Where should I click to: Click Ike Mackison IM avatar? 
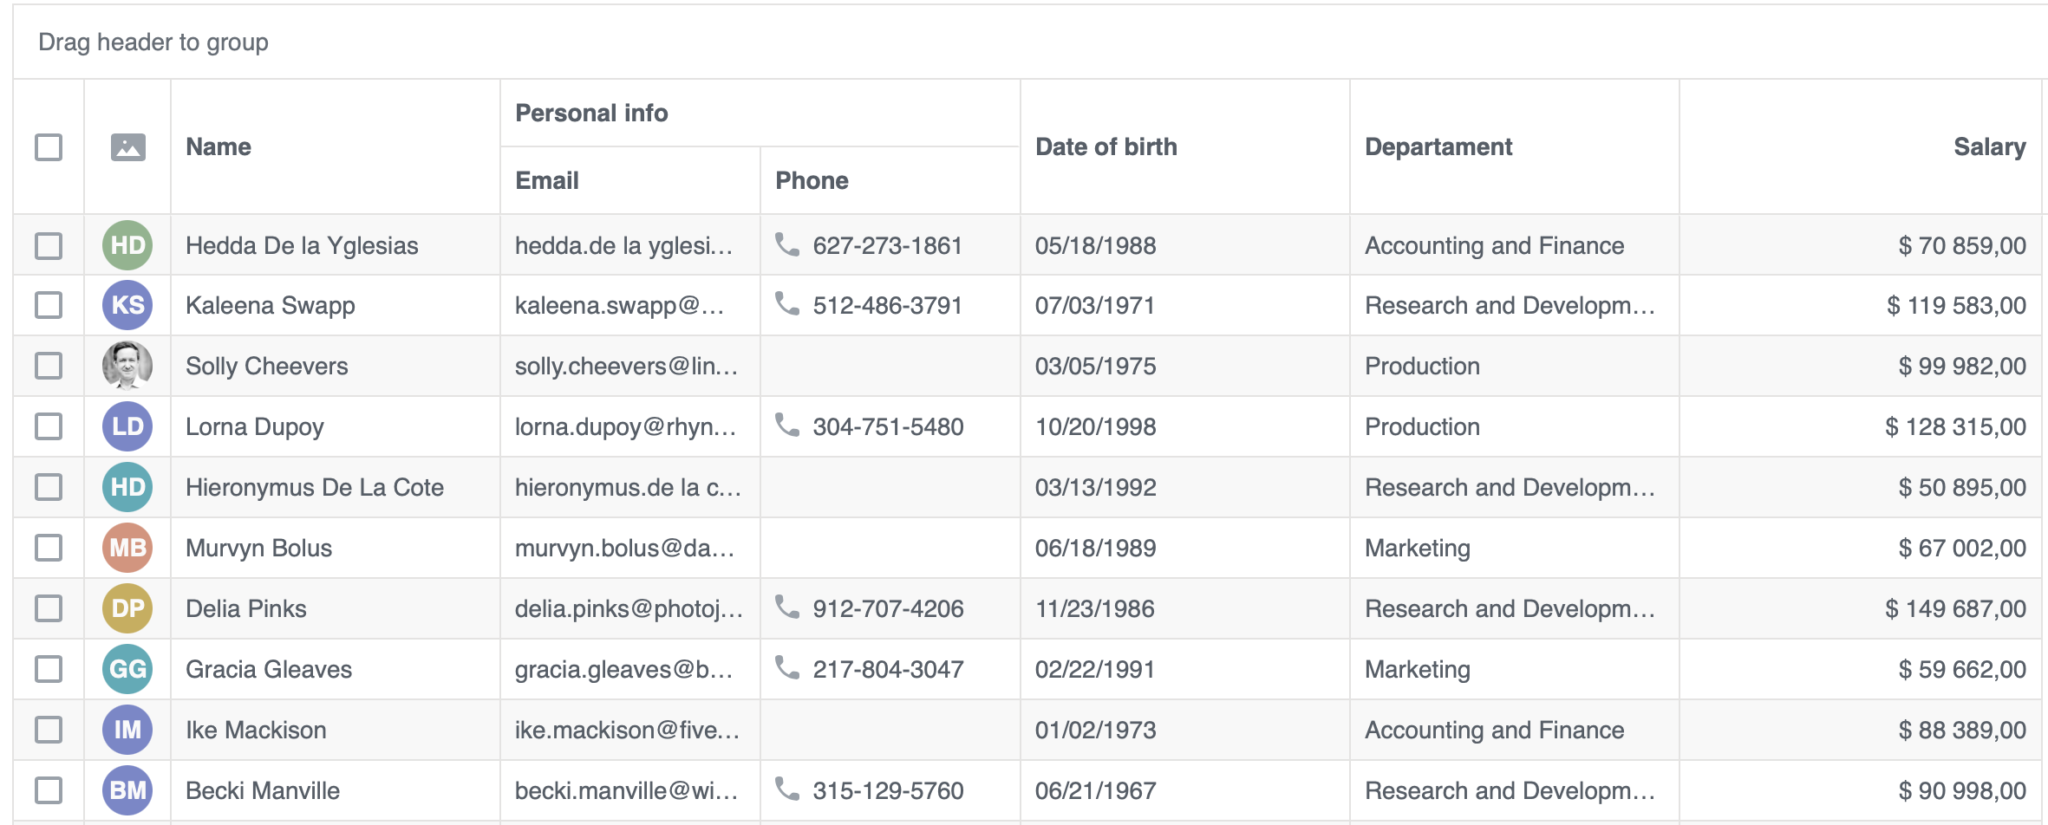[127, 730]
